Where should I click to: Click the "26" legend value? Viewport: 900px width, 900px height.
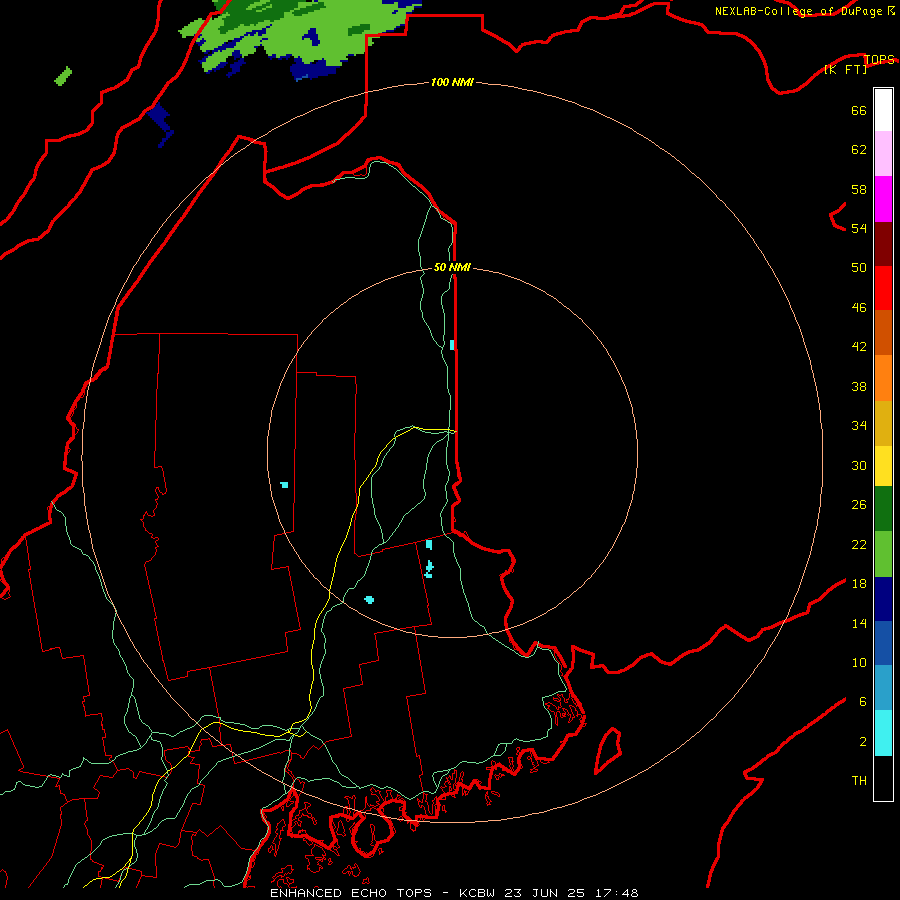859,505
